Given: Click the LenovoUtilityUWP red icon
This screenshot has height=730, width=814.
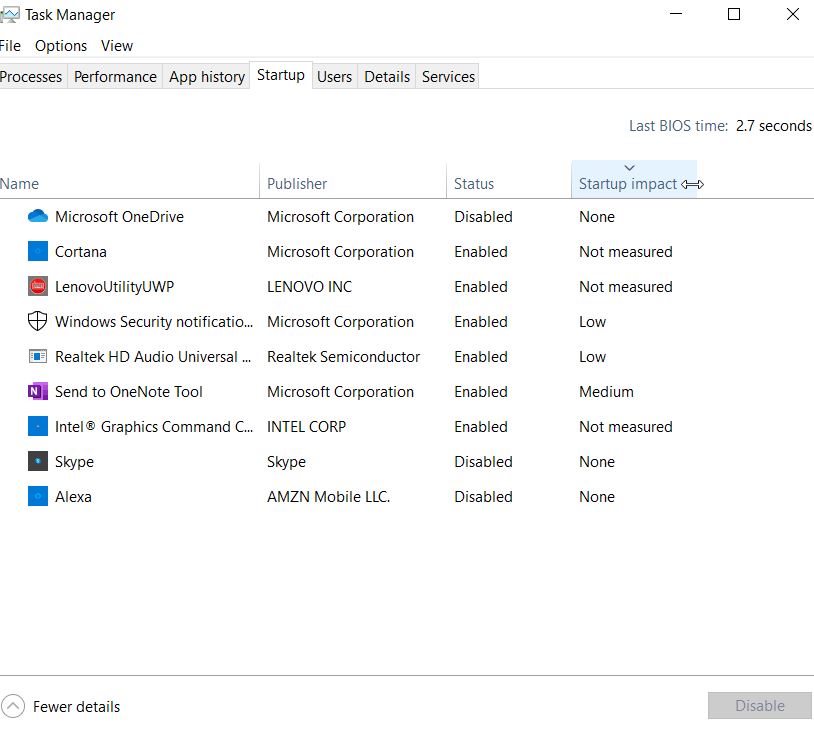Looking at the screenshot, I should (x=37, y=286).
